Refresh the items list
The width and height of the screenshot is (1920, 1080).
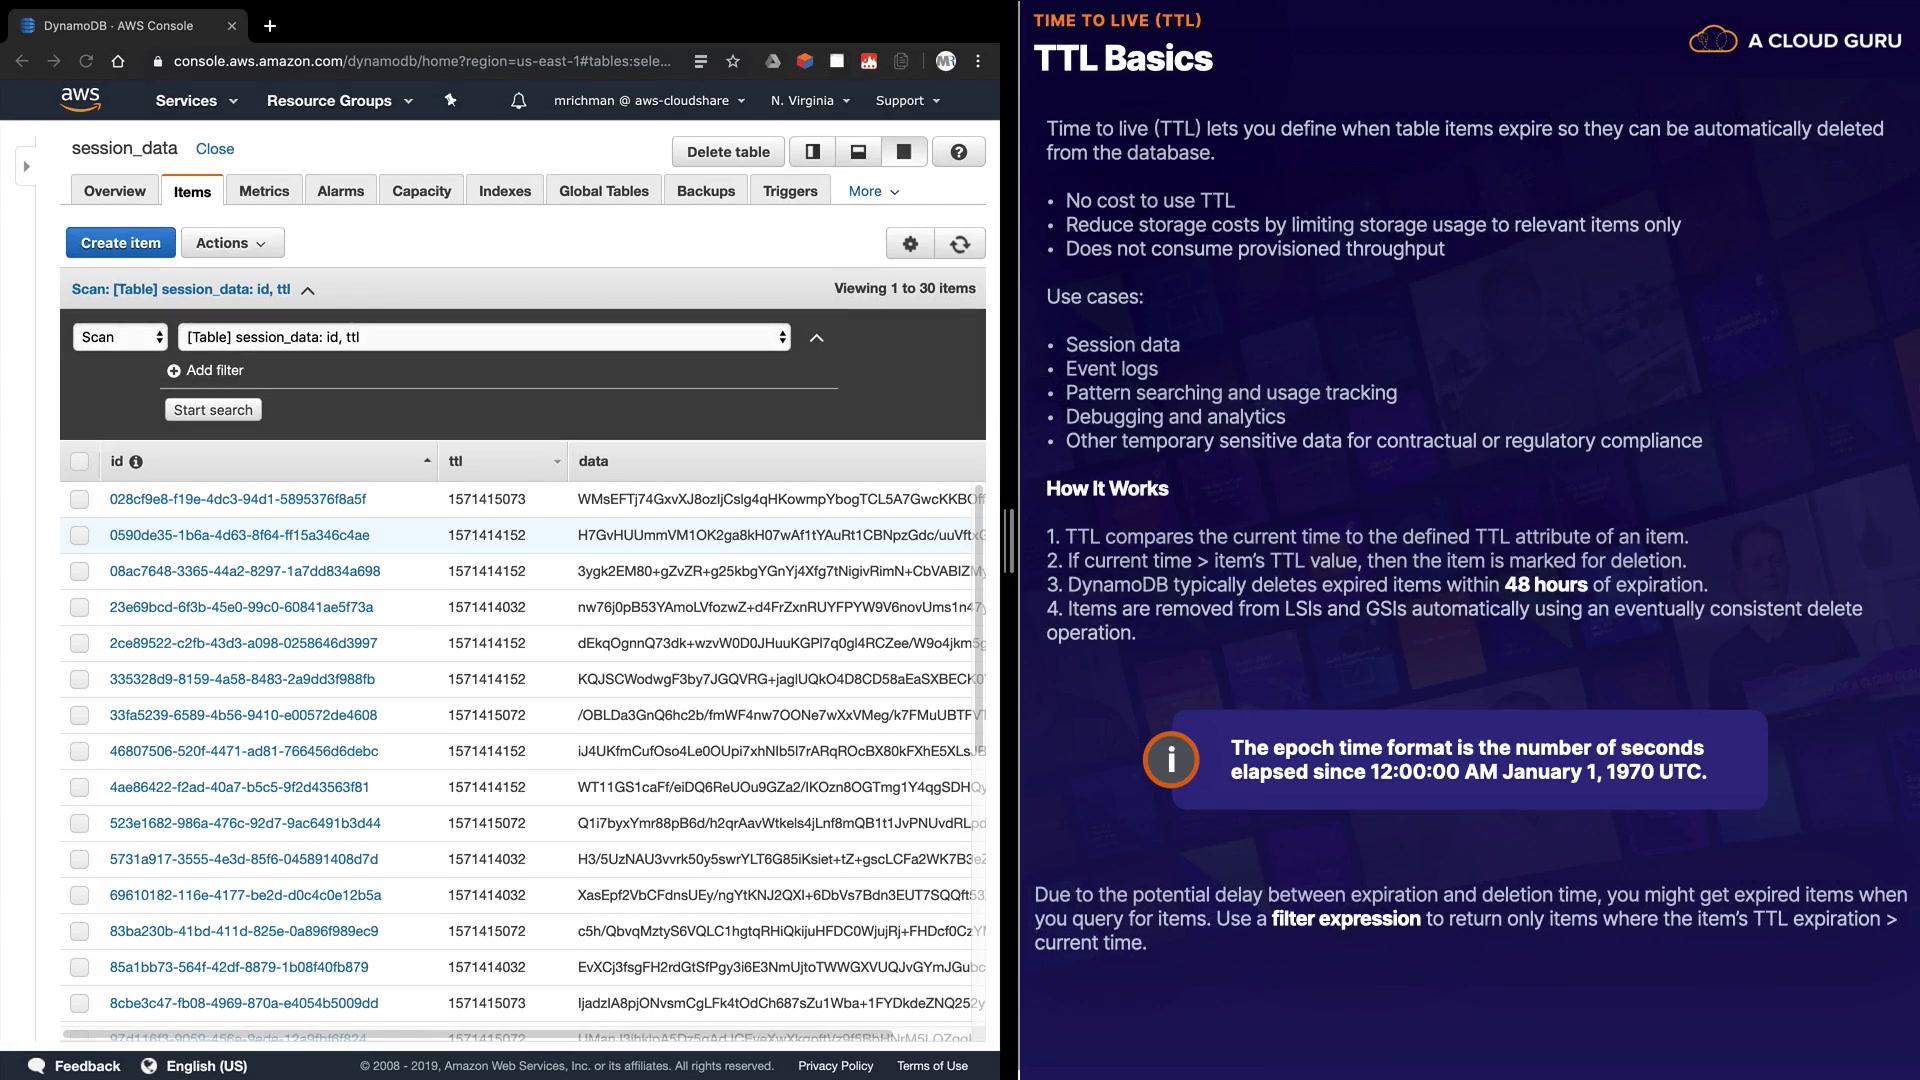pyautogui.click(x=960, y=243)
